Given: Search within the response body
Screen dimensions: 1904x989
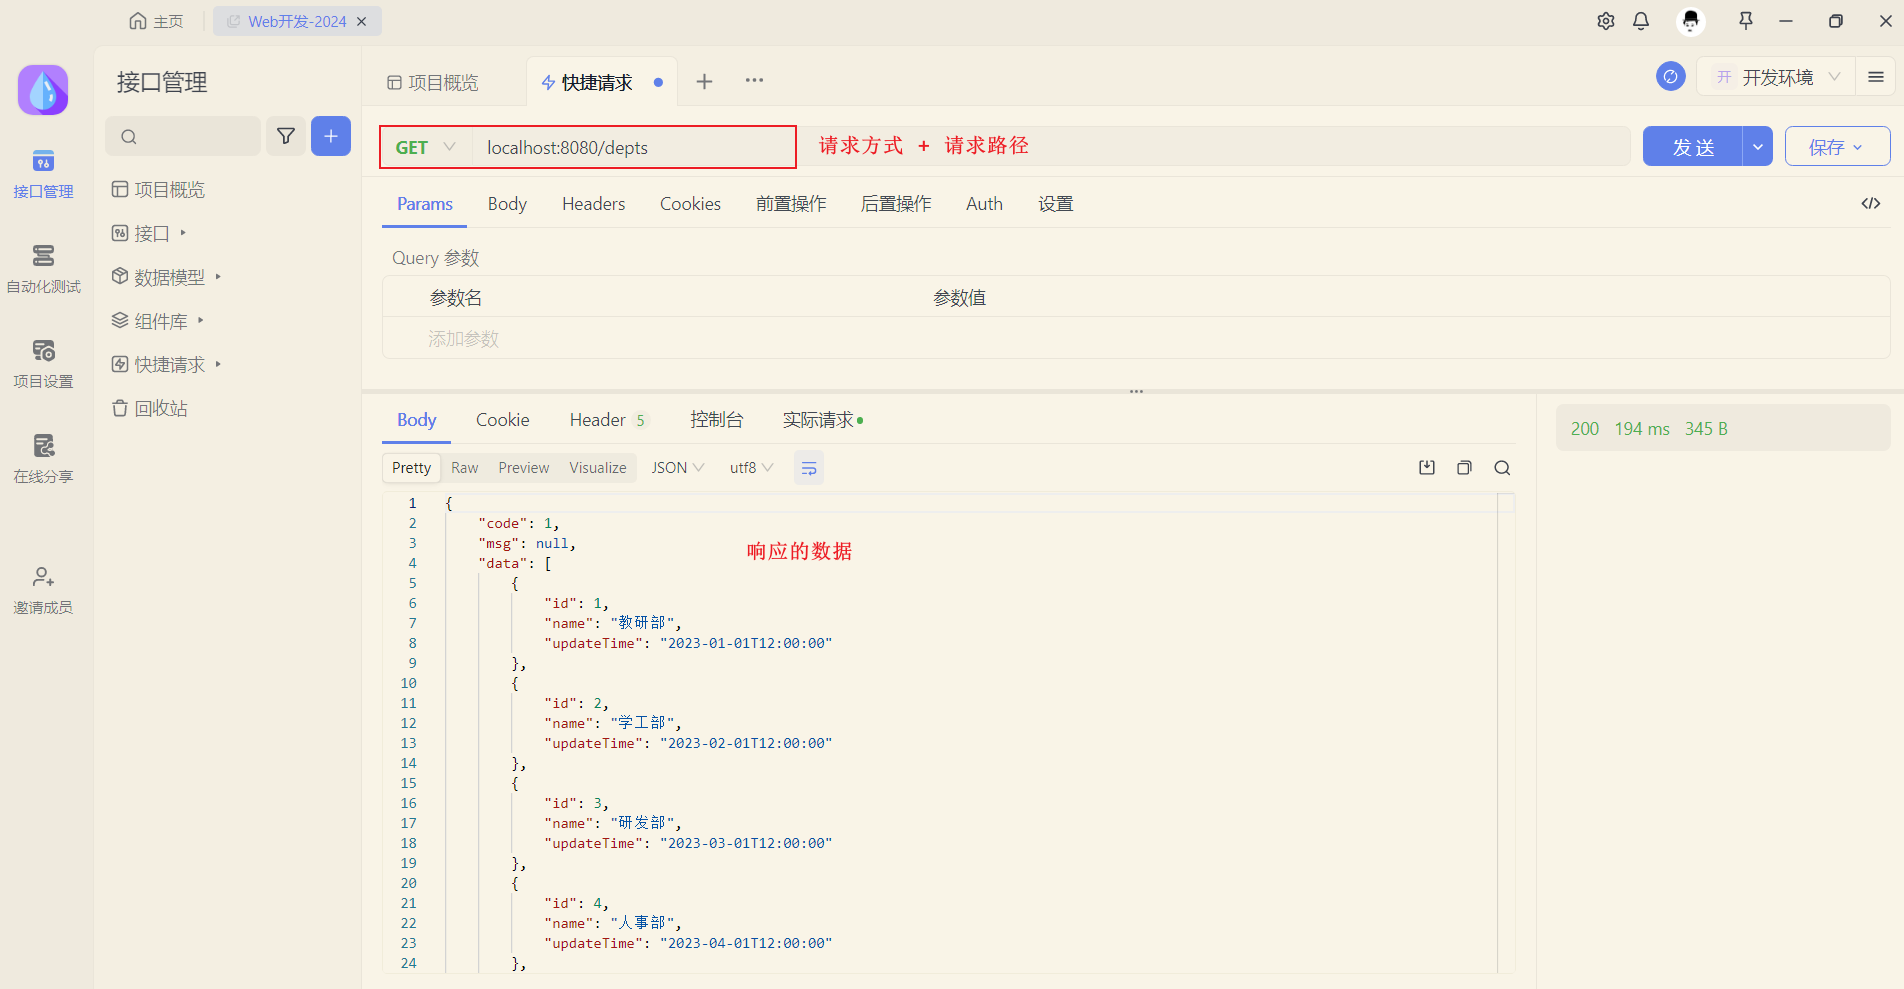Looking at the screenshot, I should (x=1502, y=467).
